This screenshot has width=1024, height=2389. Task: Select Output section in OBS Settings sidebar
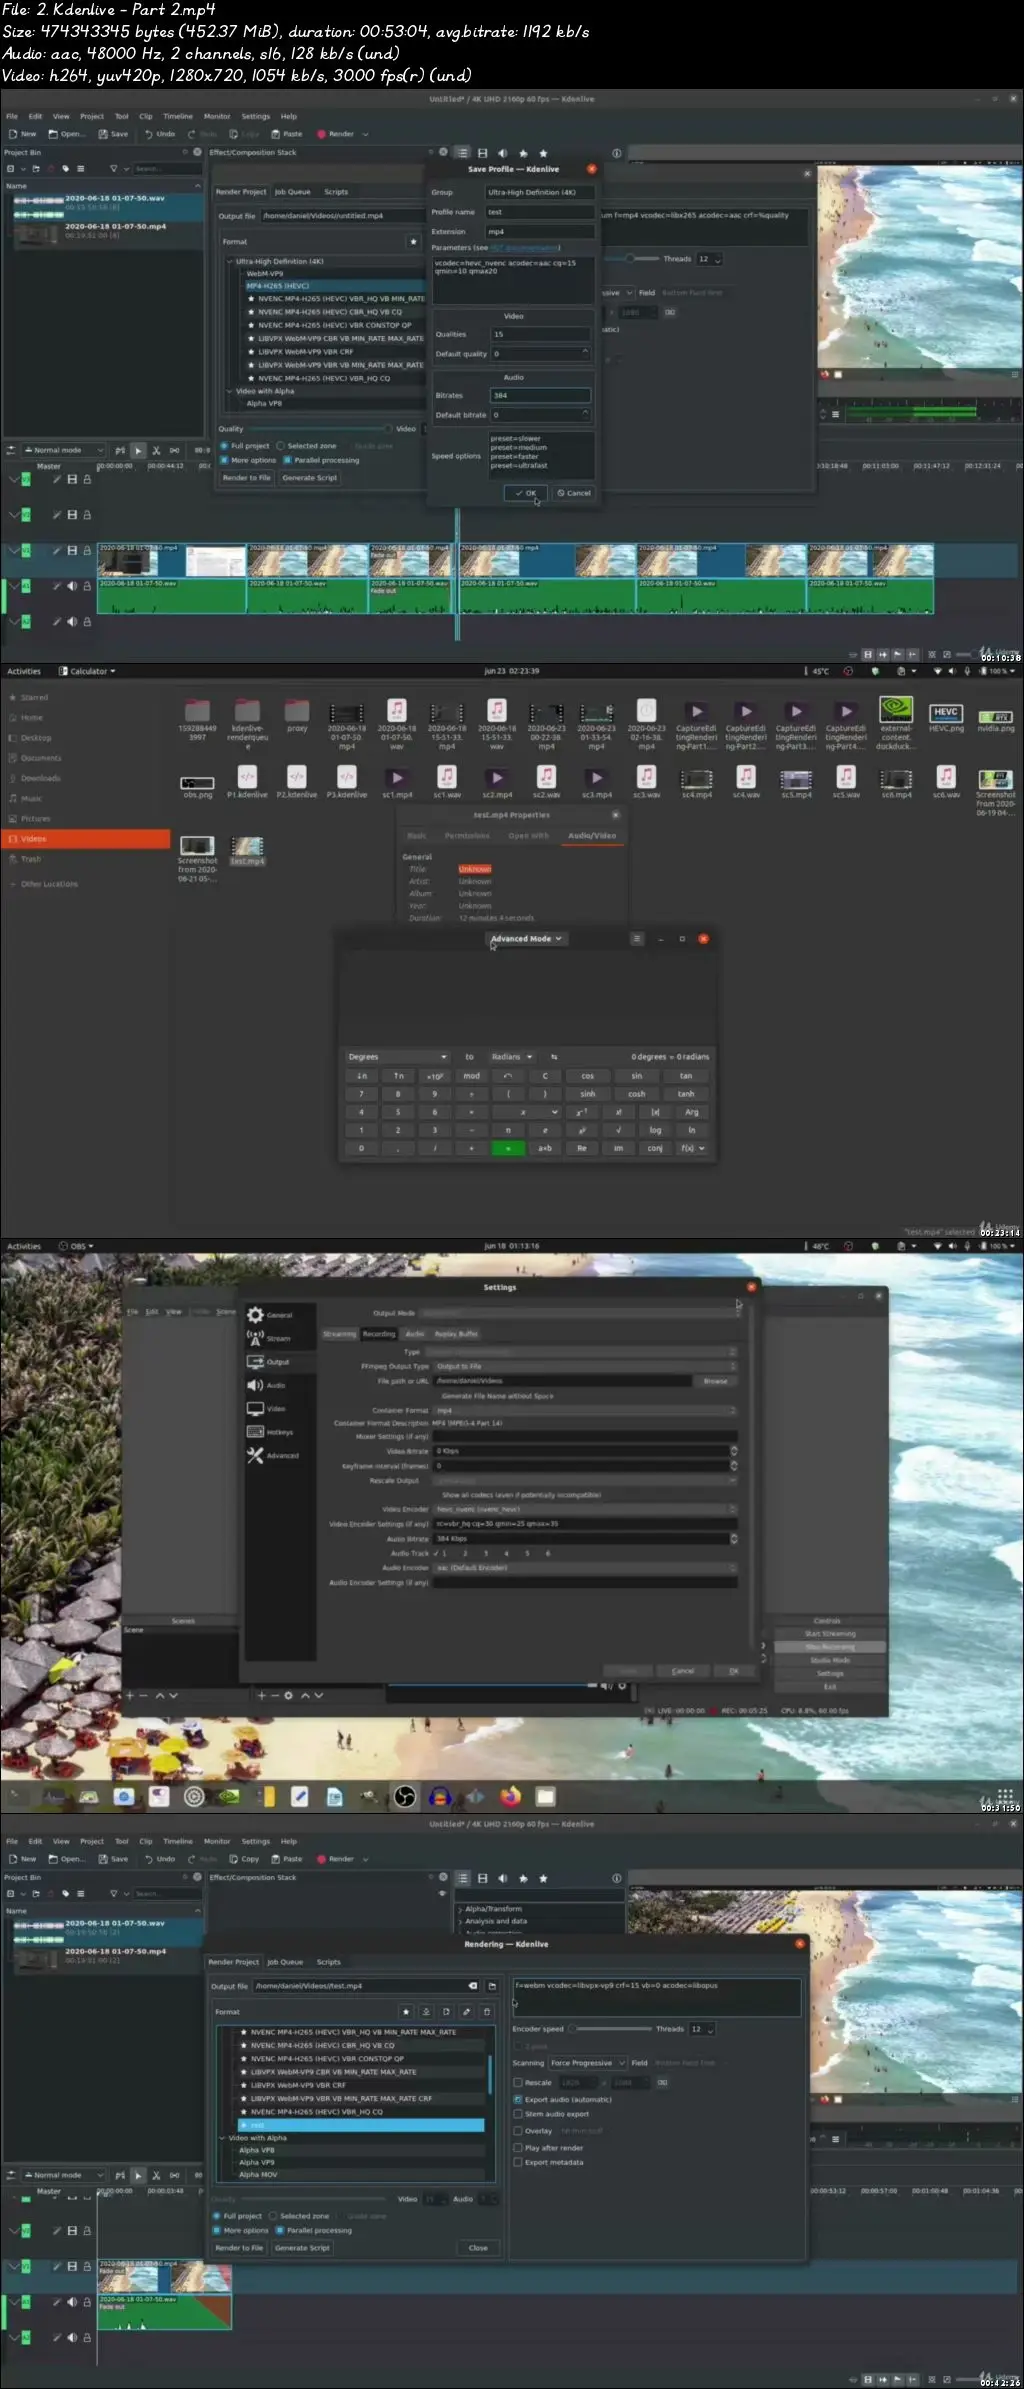tap(280, 1362)
